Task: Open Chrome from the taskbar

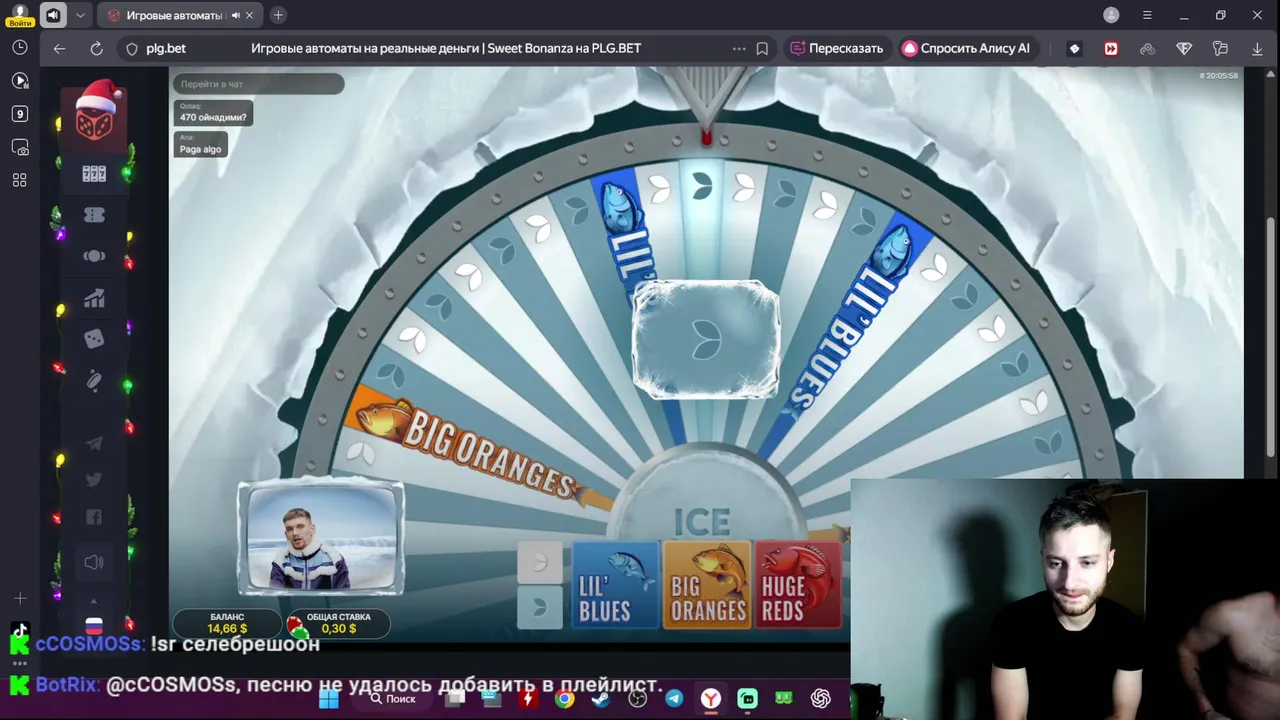Action: click(565, 699)
